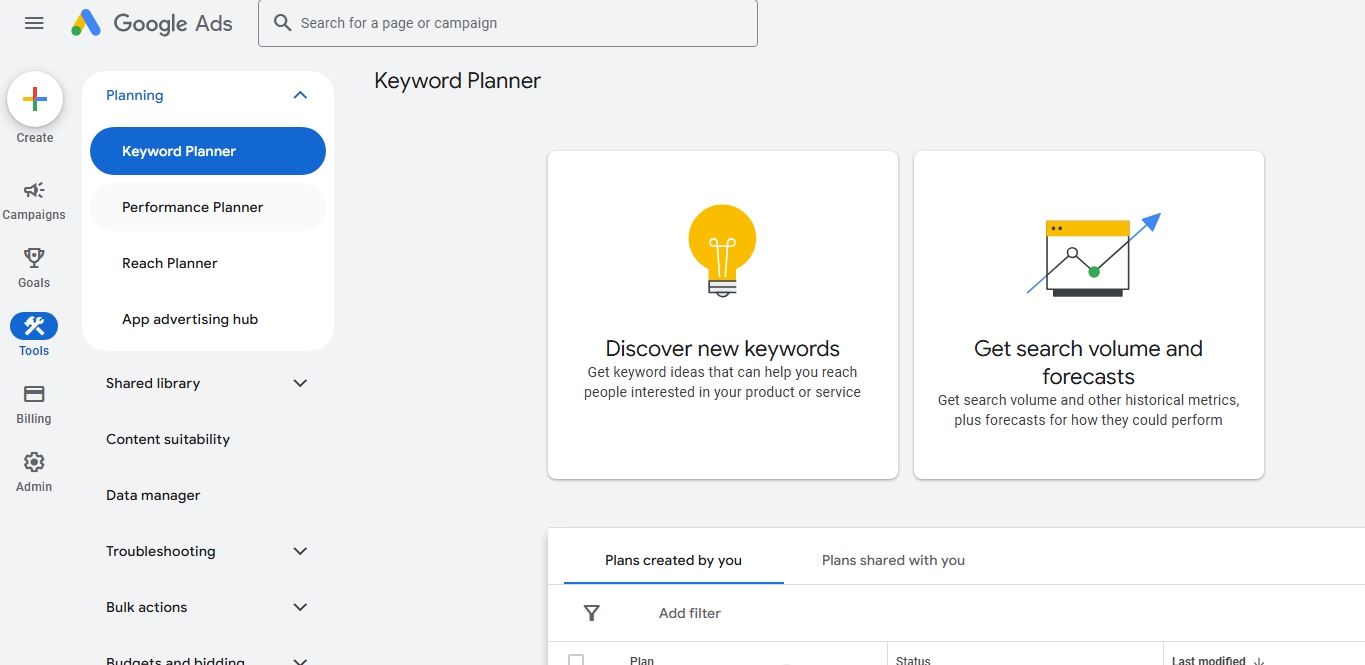Focus the page or campaign search field
Viewport: 1365px width, 665px height.
coord(508,23)
